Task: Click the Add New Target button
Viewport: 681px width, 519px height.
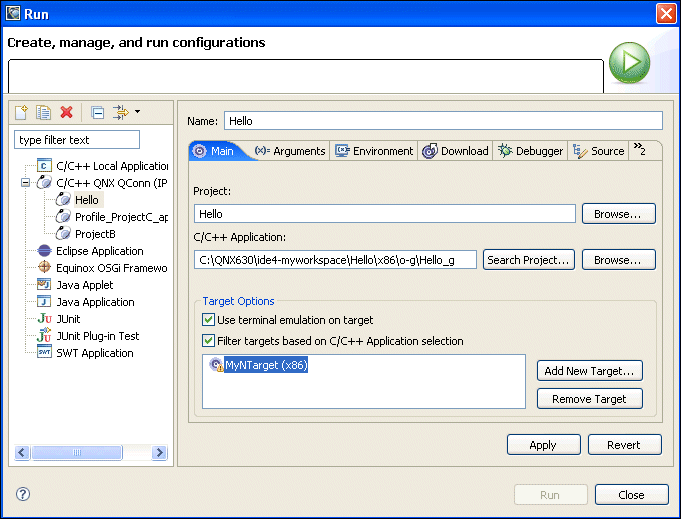Action: [x=589, y=371]
